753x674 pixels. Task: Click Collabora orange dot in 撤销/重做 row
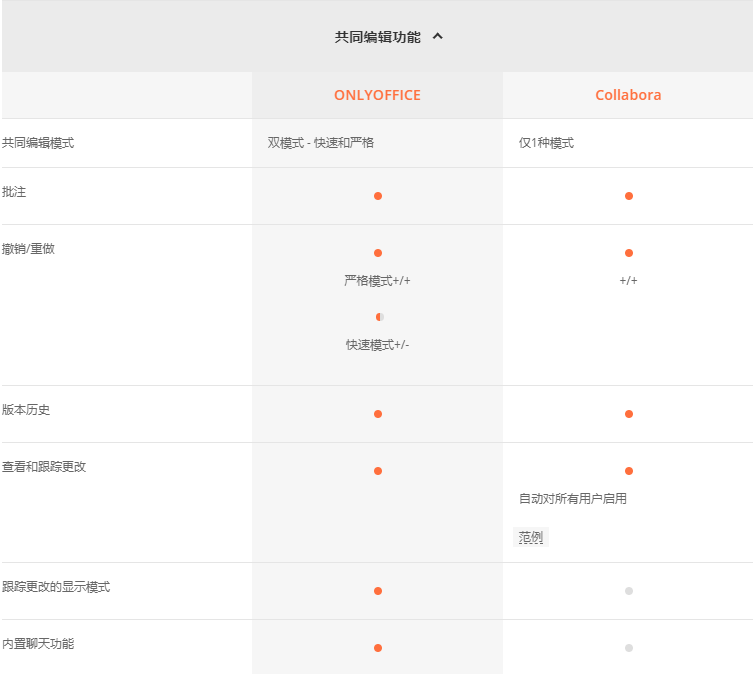(629, 253)
